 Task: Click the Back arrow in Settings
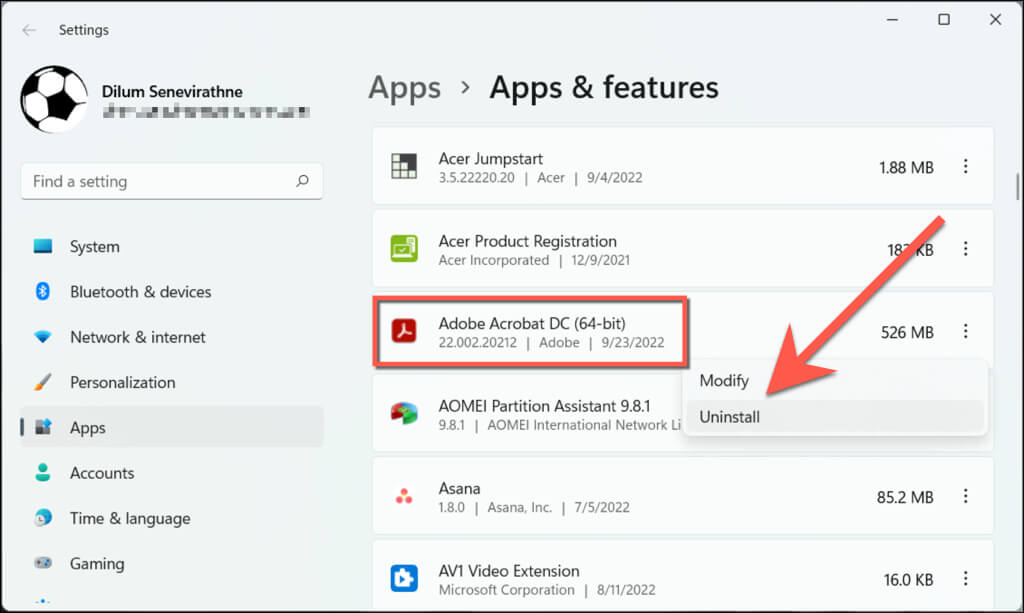29,30
